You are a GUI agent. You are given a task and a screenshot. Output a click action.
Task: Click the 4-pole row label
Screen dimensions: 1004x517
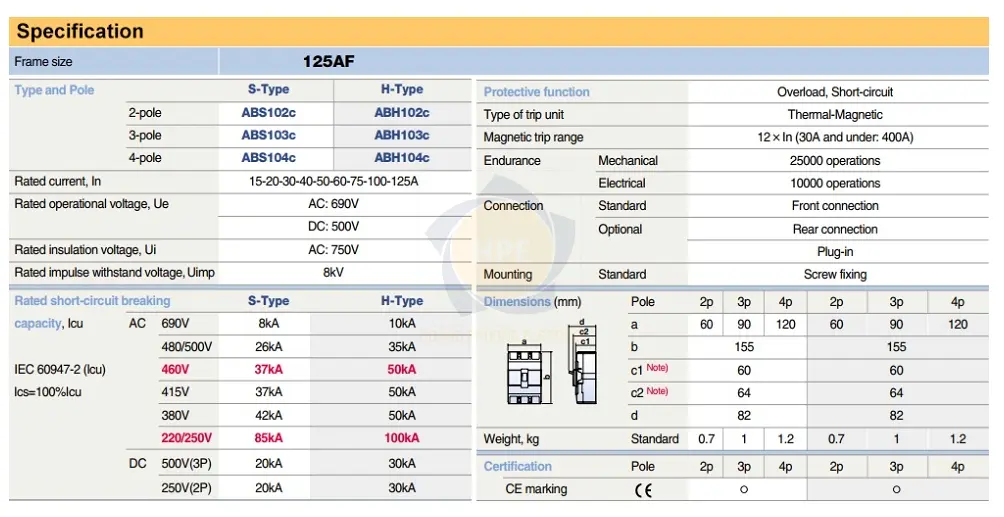coord(145,158)
